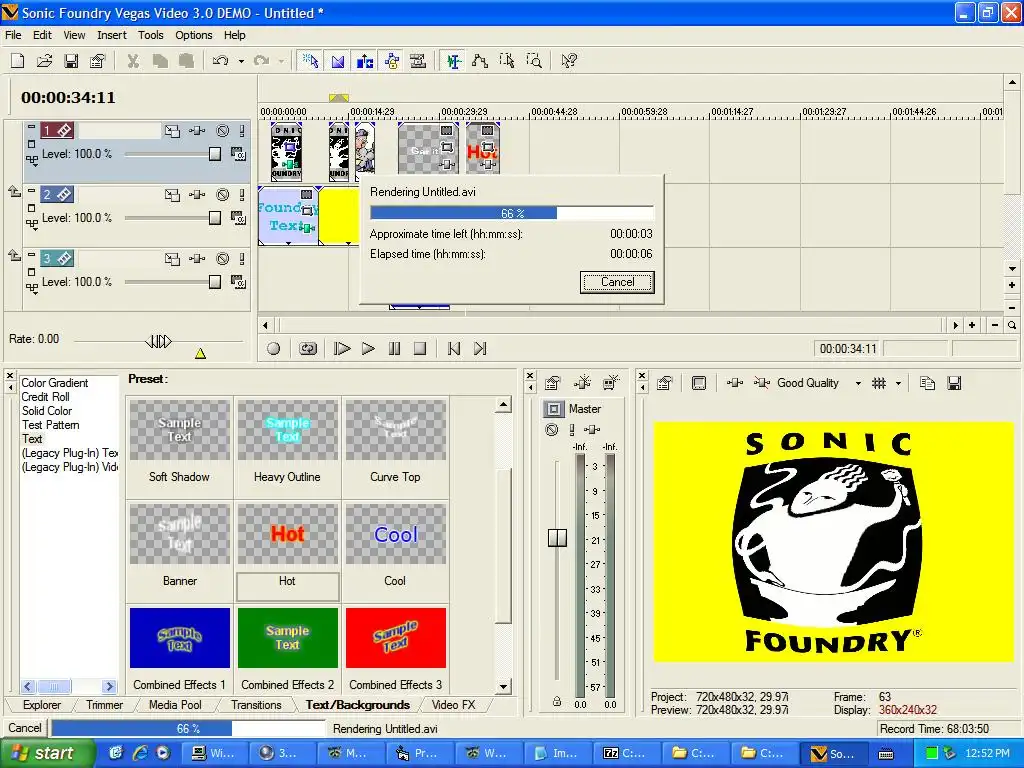Select the Selection Edit tool icon
The height and width of the screenshot is (768, 1024).
(x=507, y=61)
